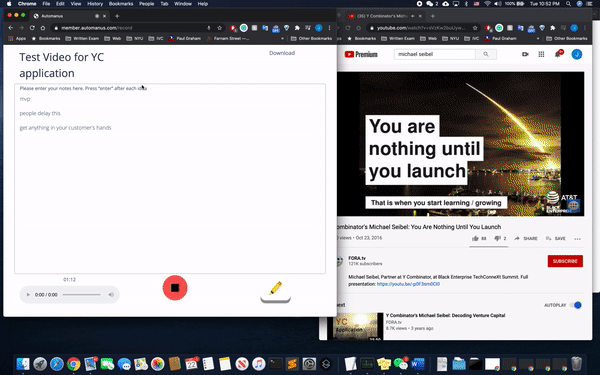
Task: Open a new tab in the Automanus window
Action: (x=117, y=16)
